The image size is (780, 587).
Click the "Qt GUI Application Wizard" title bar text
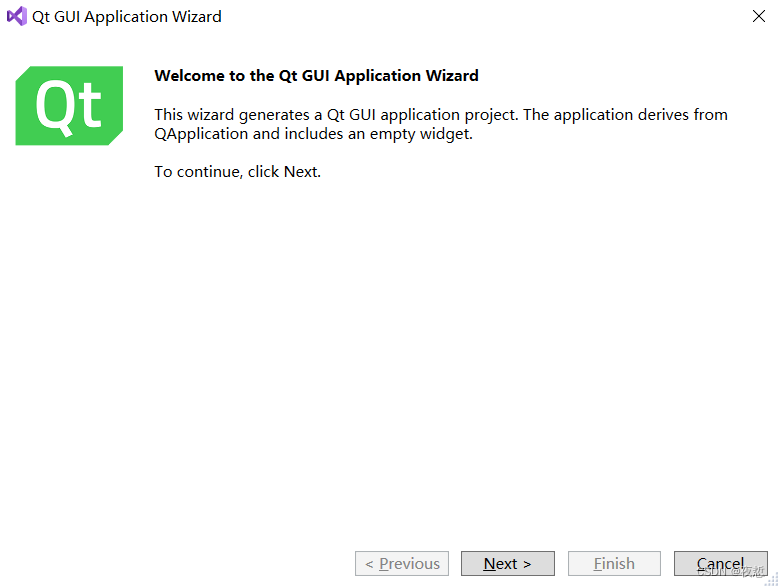[127, 16]
